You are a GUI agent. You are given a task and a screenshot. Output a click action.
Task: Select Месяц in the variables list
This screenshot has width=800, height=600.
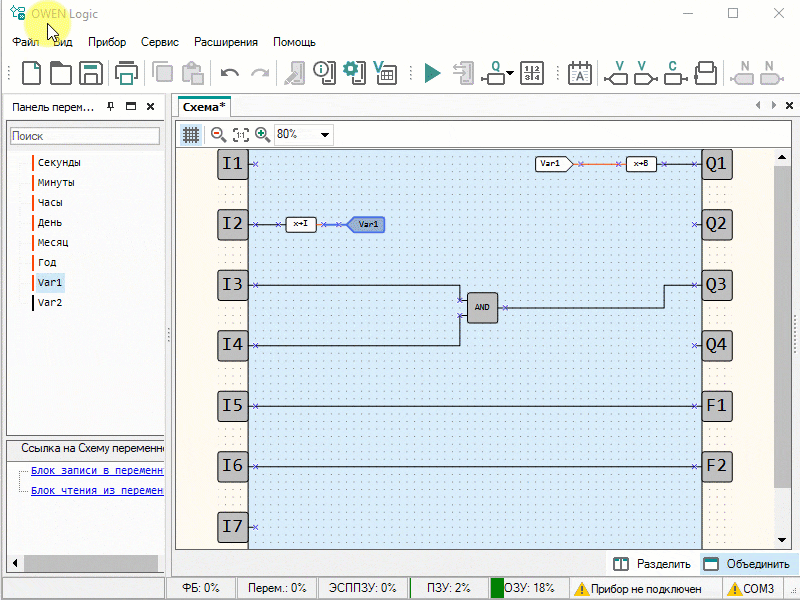click(53, 242)
